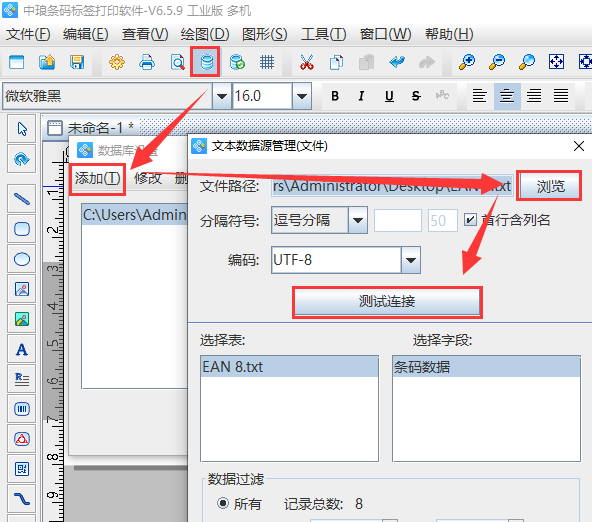Select the barcode drawing tool

22,409
